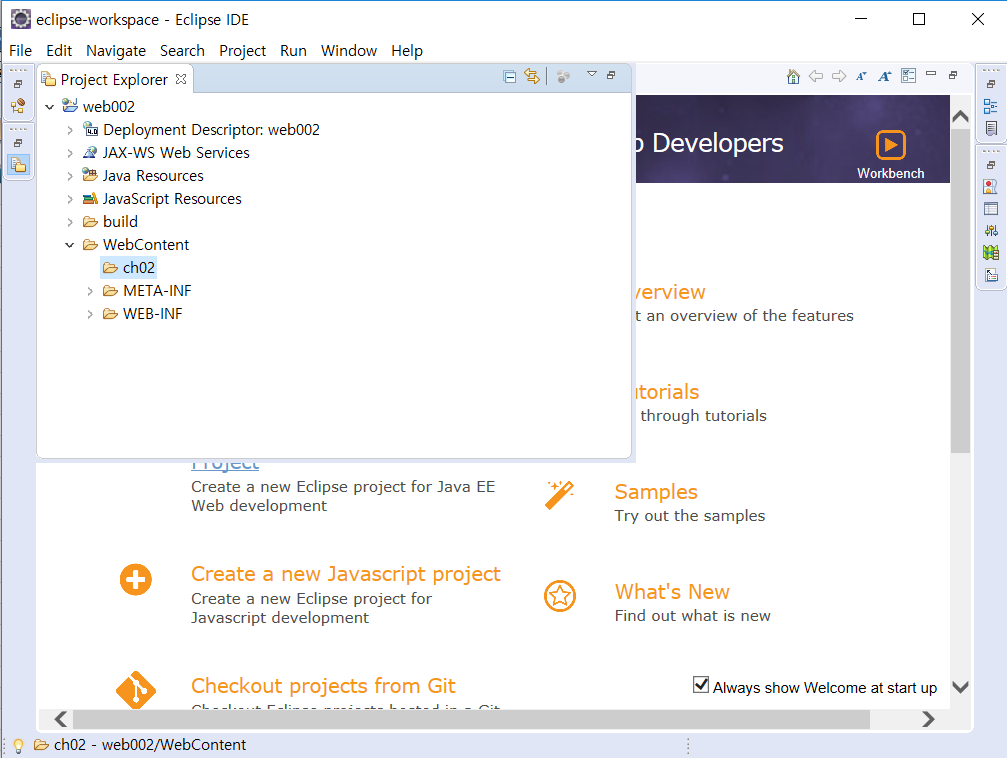Restore the Project Explorer view
This screenshot has height=758, width=1007.
pos(611,75)
